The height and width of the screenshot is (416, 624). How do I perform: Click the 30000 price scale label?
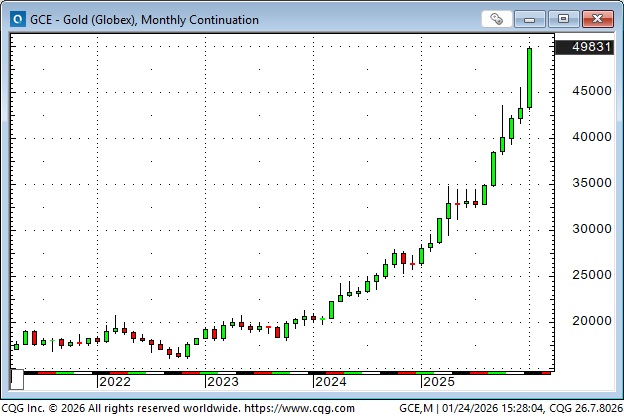point(587,229)
